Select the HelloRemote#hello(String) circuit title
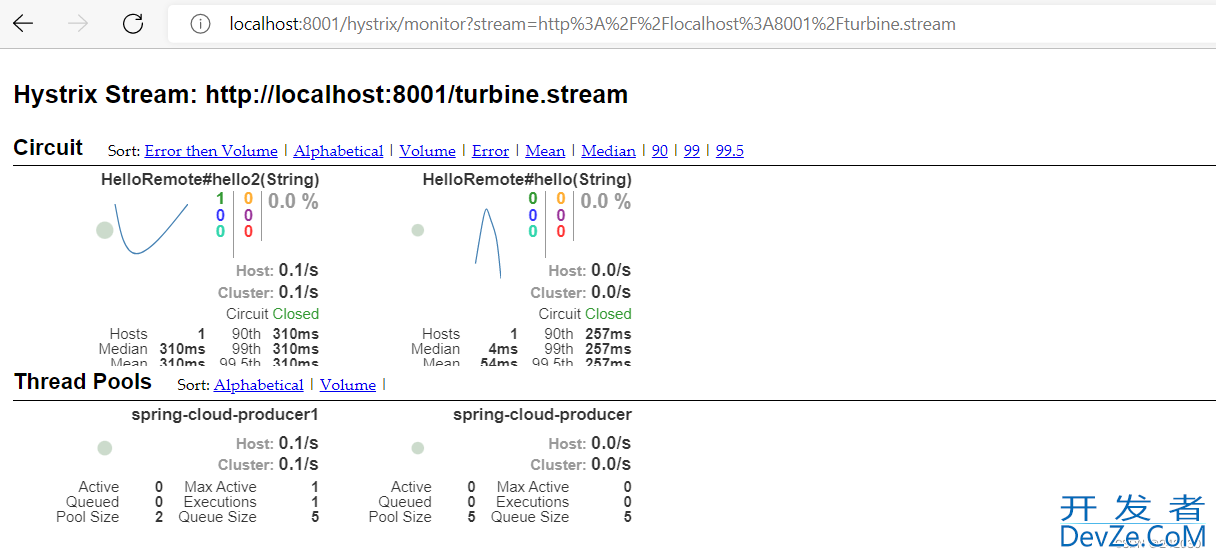 [527, 180]
